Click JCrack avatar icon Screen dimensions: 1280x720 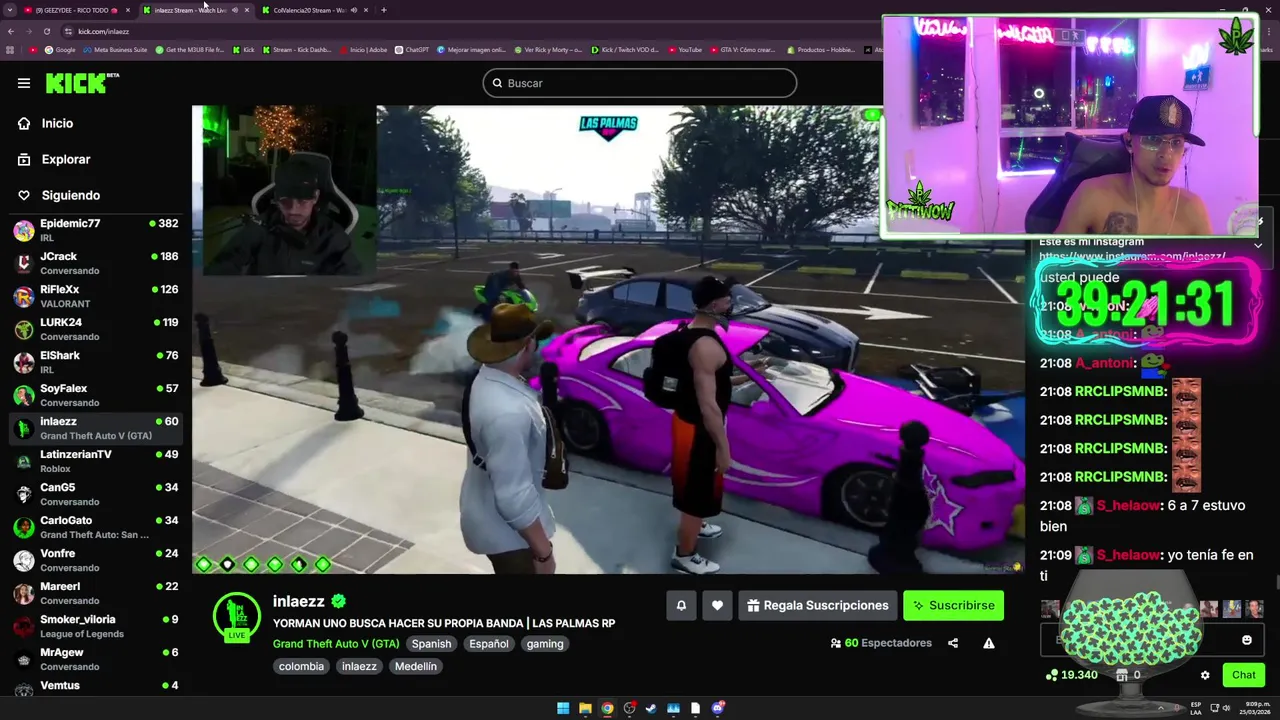point(23,264)
